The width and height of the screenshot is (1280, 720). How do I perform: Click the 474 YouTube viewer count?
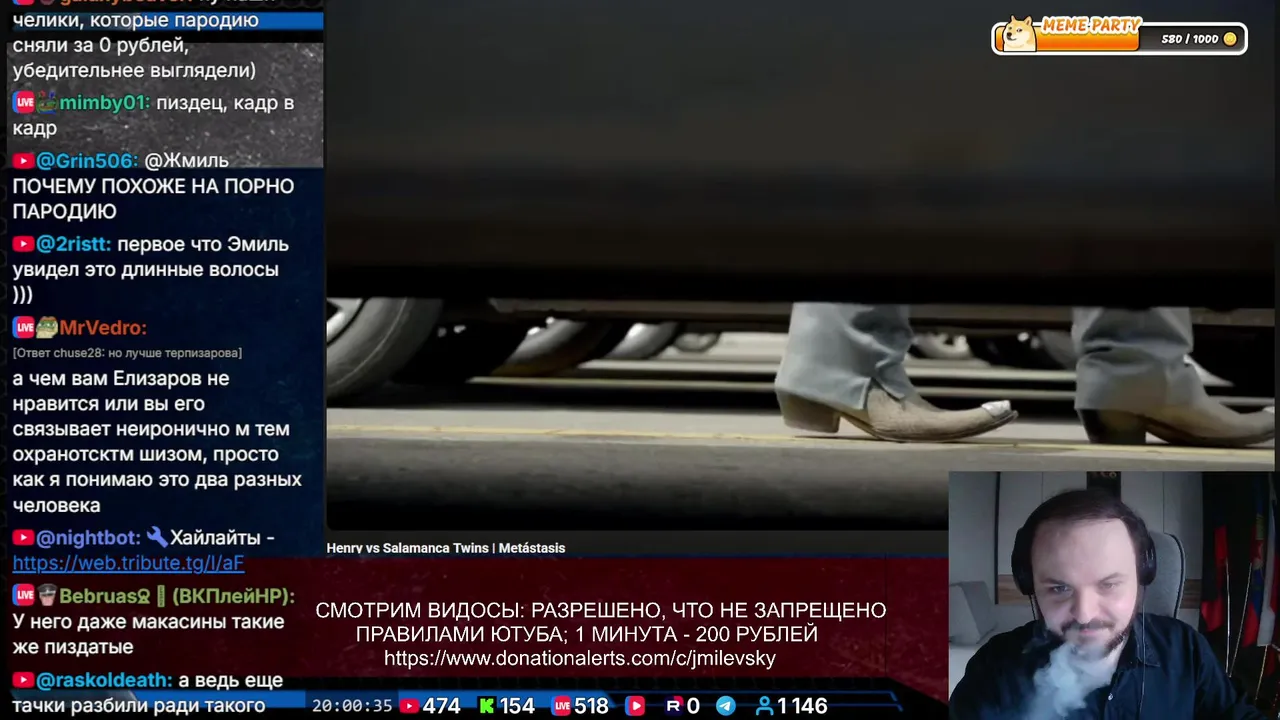pos(441,706)
